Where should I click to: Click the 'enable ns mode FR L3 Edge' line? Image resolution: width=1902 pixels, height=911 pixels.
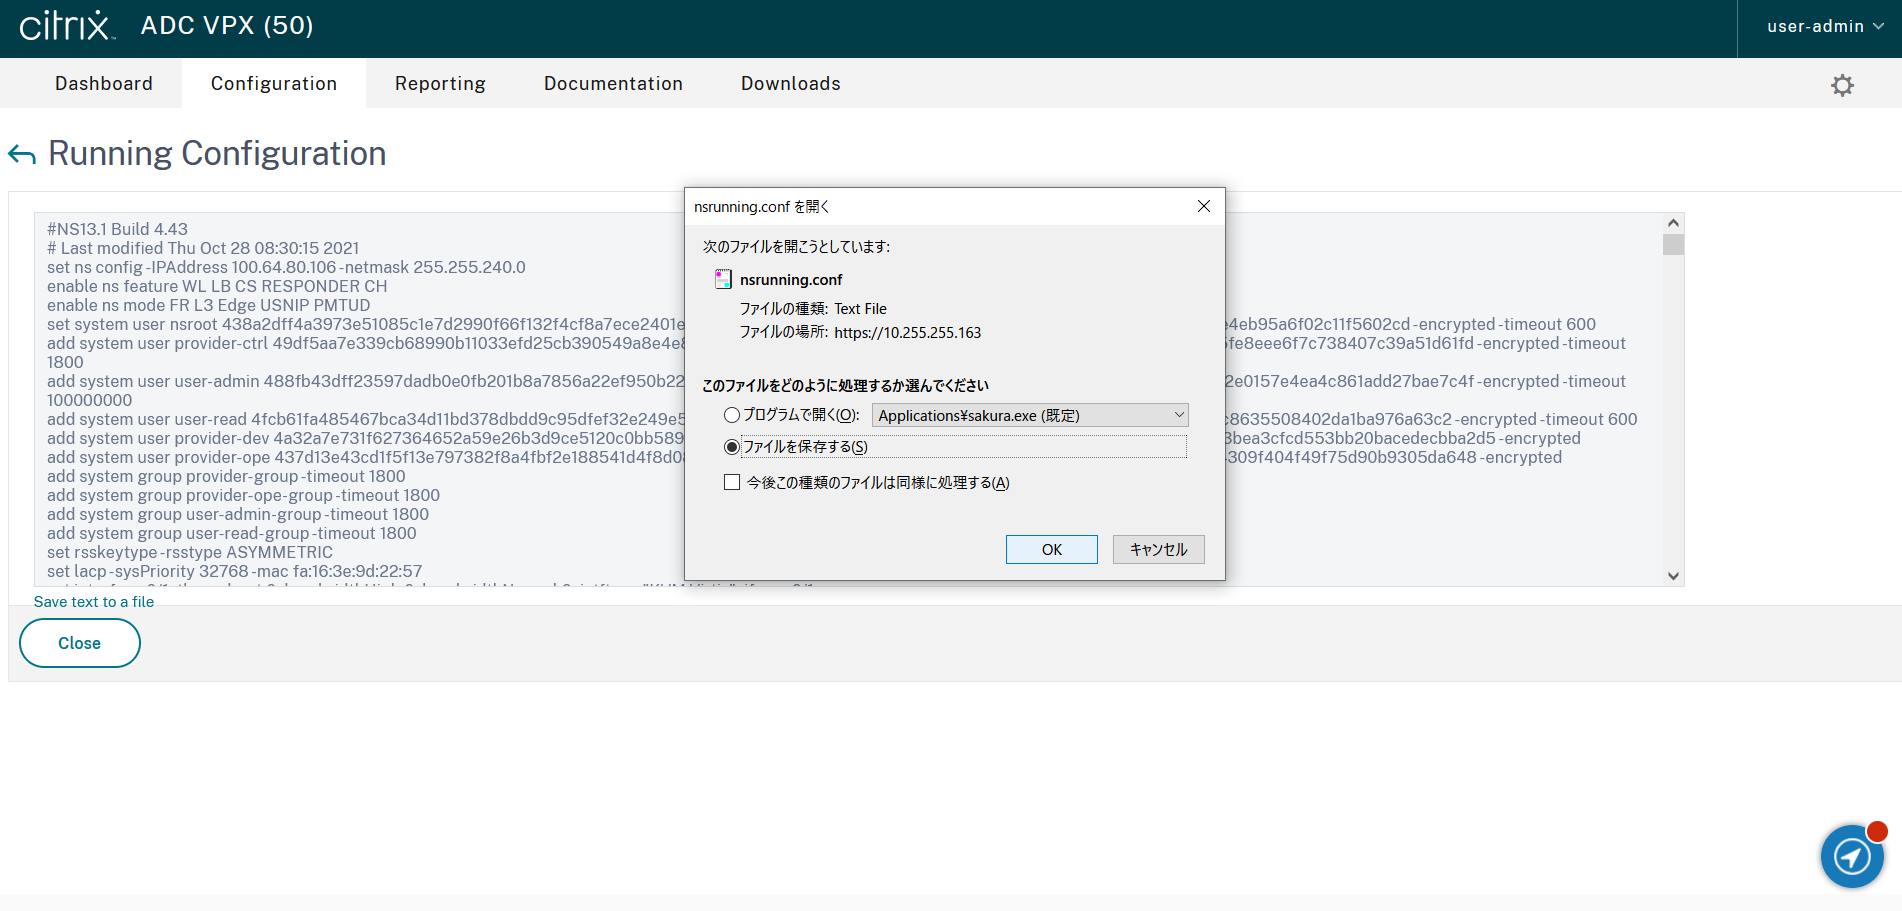tap(208, 305)
